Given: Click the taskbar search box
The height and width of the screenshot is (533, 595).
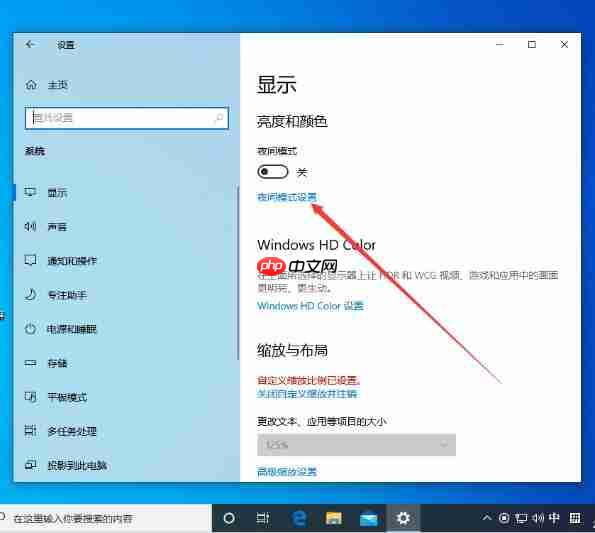Looking at the screenshot, I should coord(105,518).
